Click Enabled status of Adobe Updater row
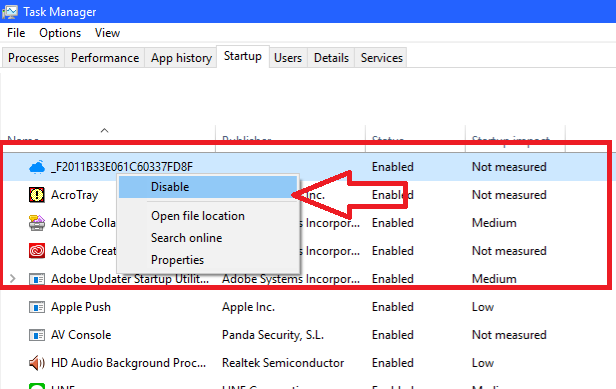Screen dimensions: 616x389 (393, 279)
